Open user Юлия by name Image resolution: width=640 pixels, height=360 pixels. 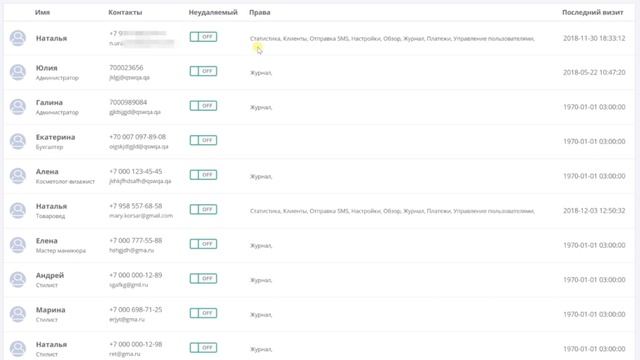(x=47, y=68)
